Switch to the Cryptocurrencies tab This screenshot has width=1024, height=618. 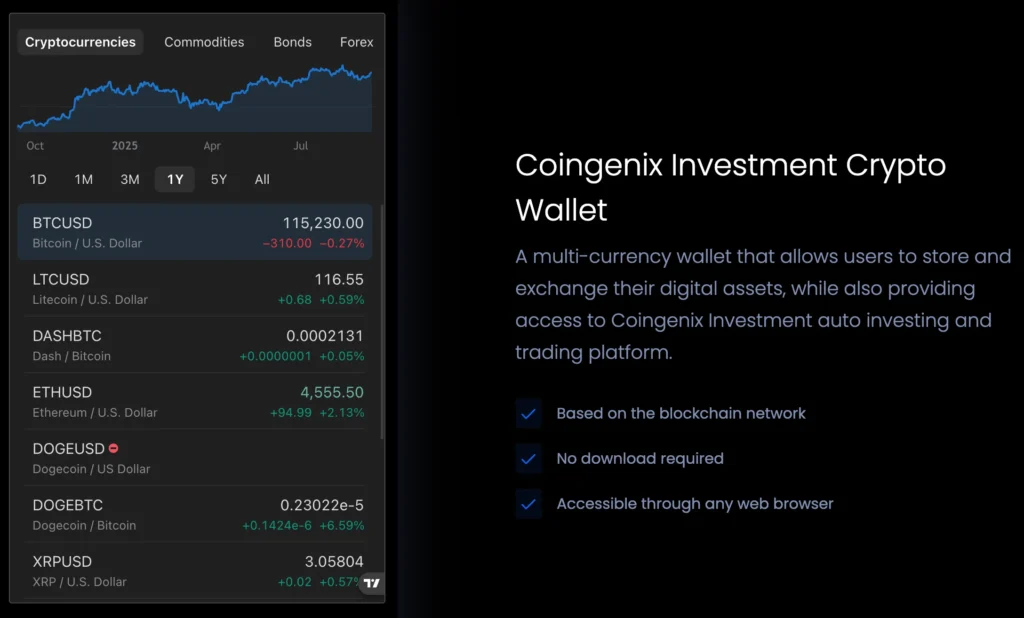80,42
